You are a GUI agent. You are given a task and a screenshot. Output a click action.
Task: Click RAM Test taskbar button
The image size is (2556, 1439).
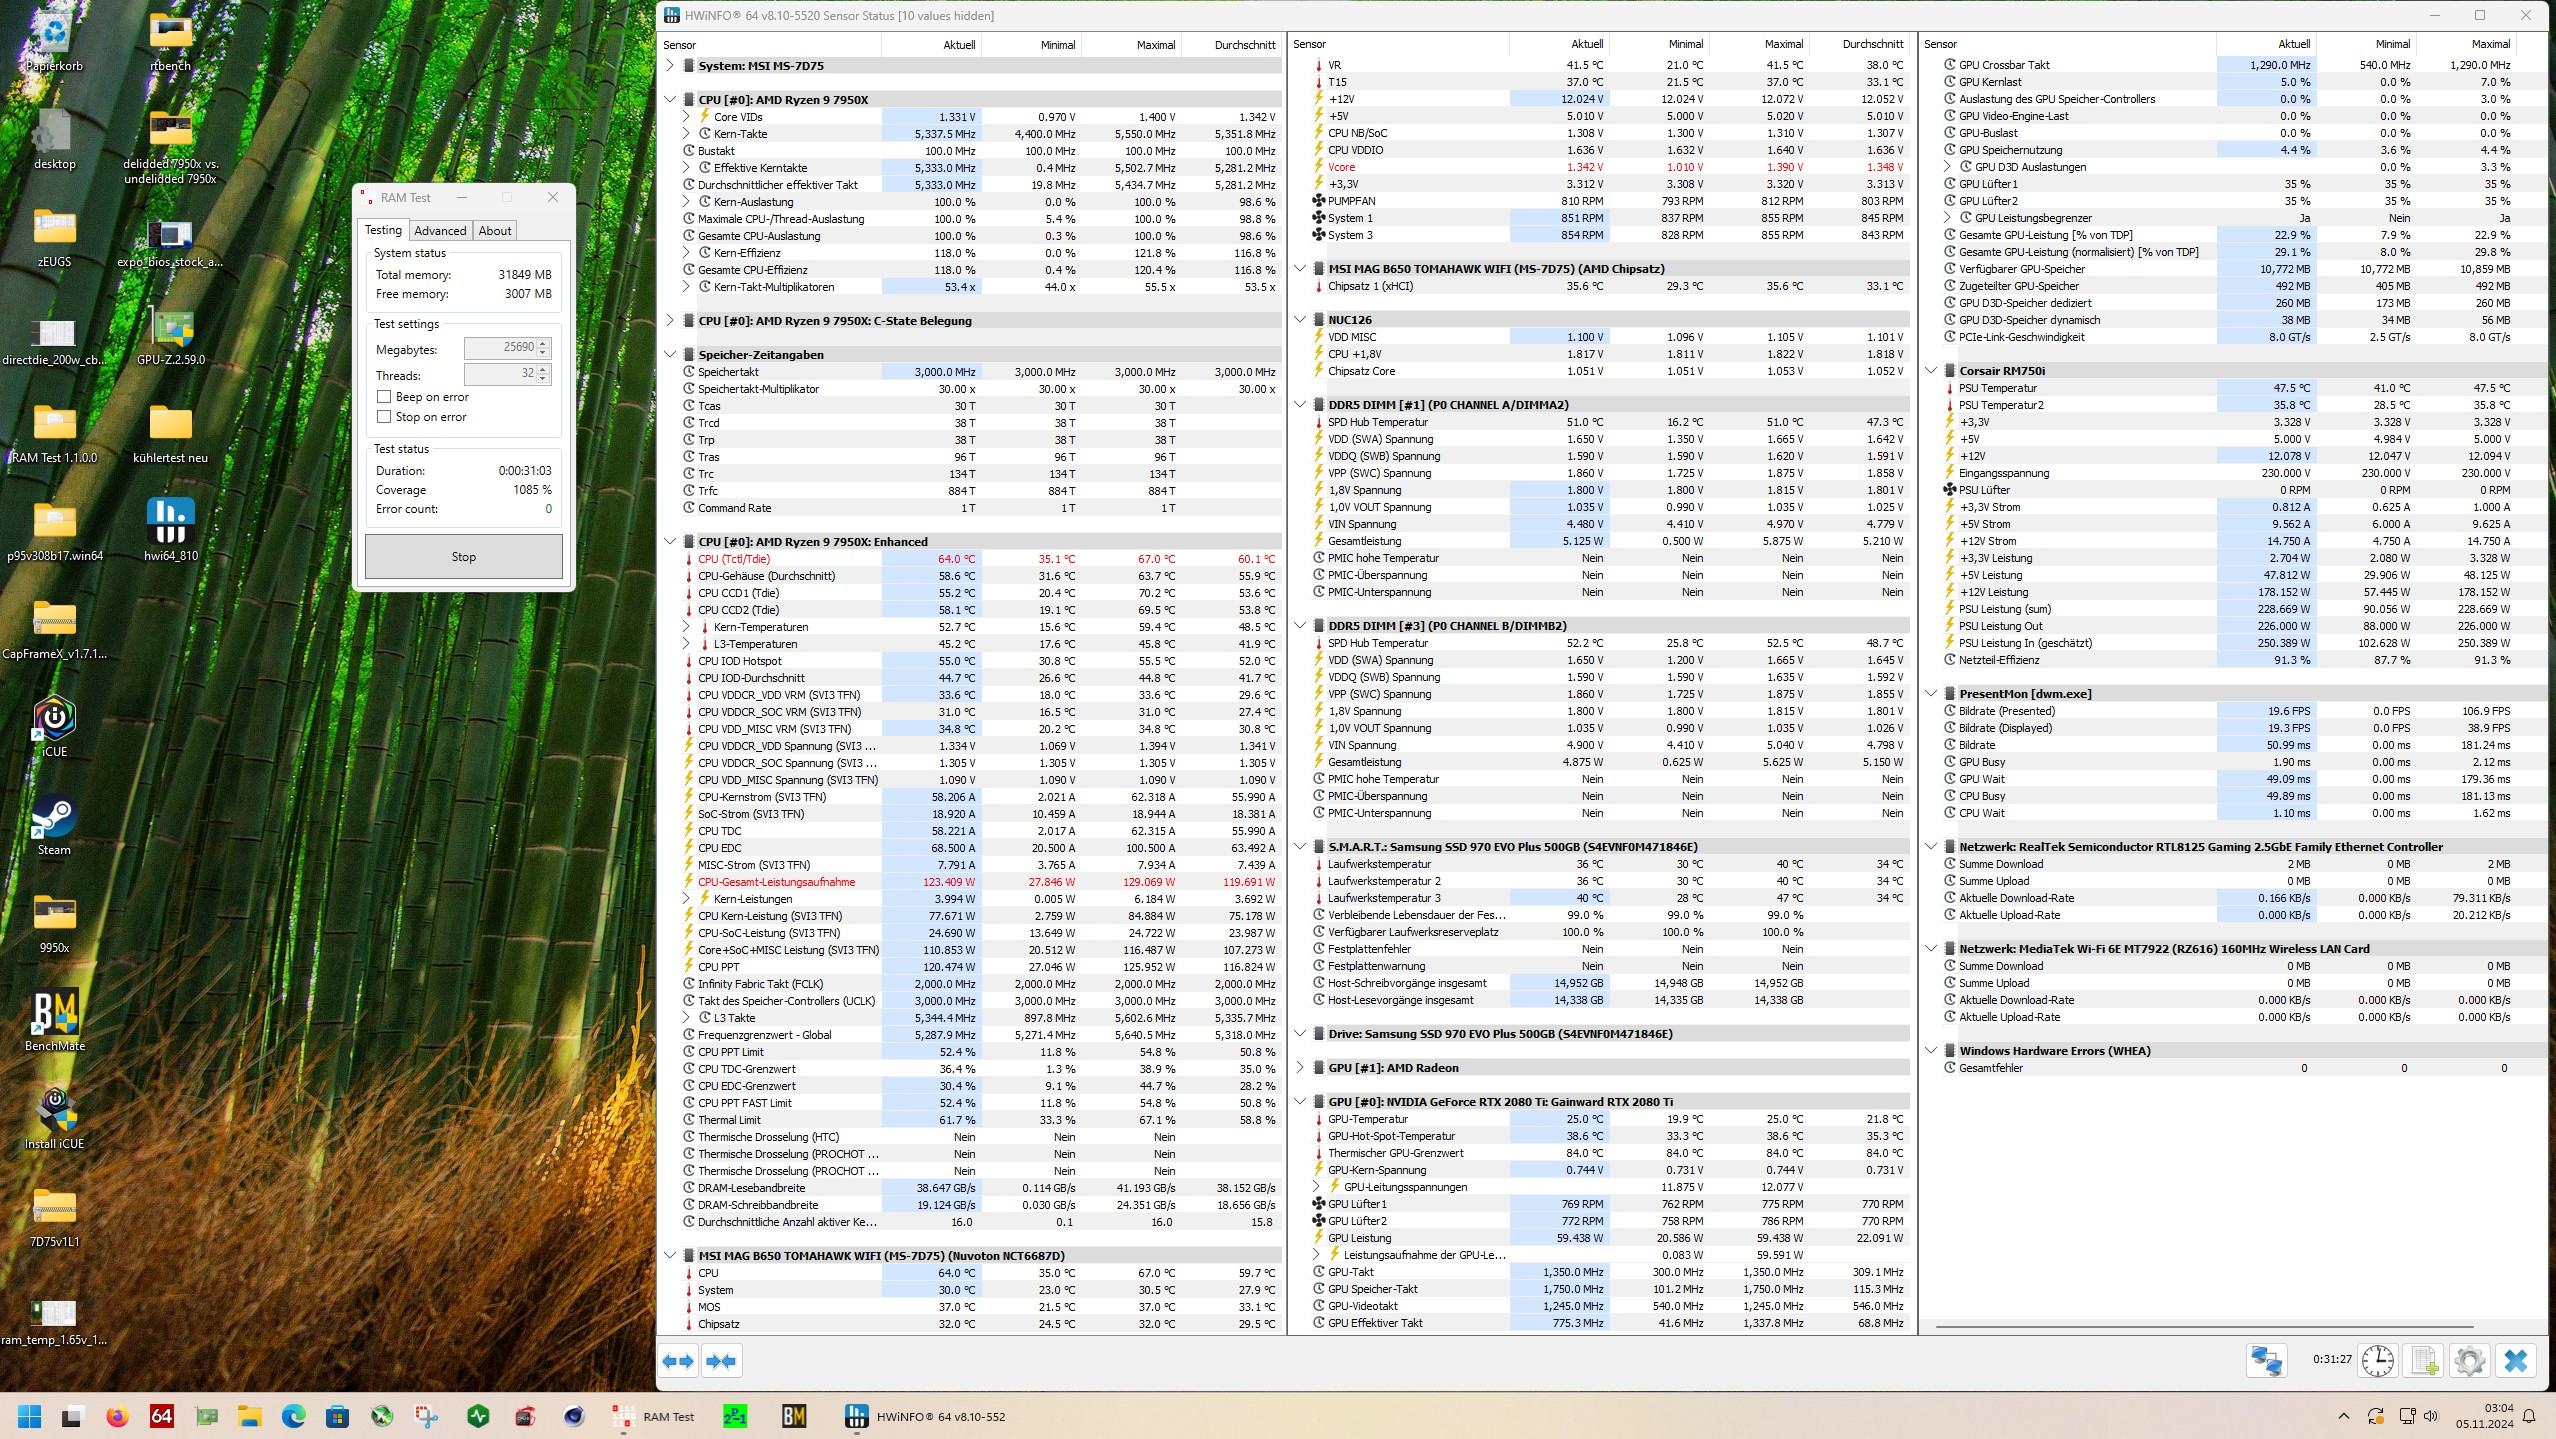[x=654, y=1416]
